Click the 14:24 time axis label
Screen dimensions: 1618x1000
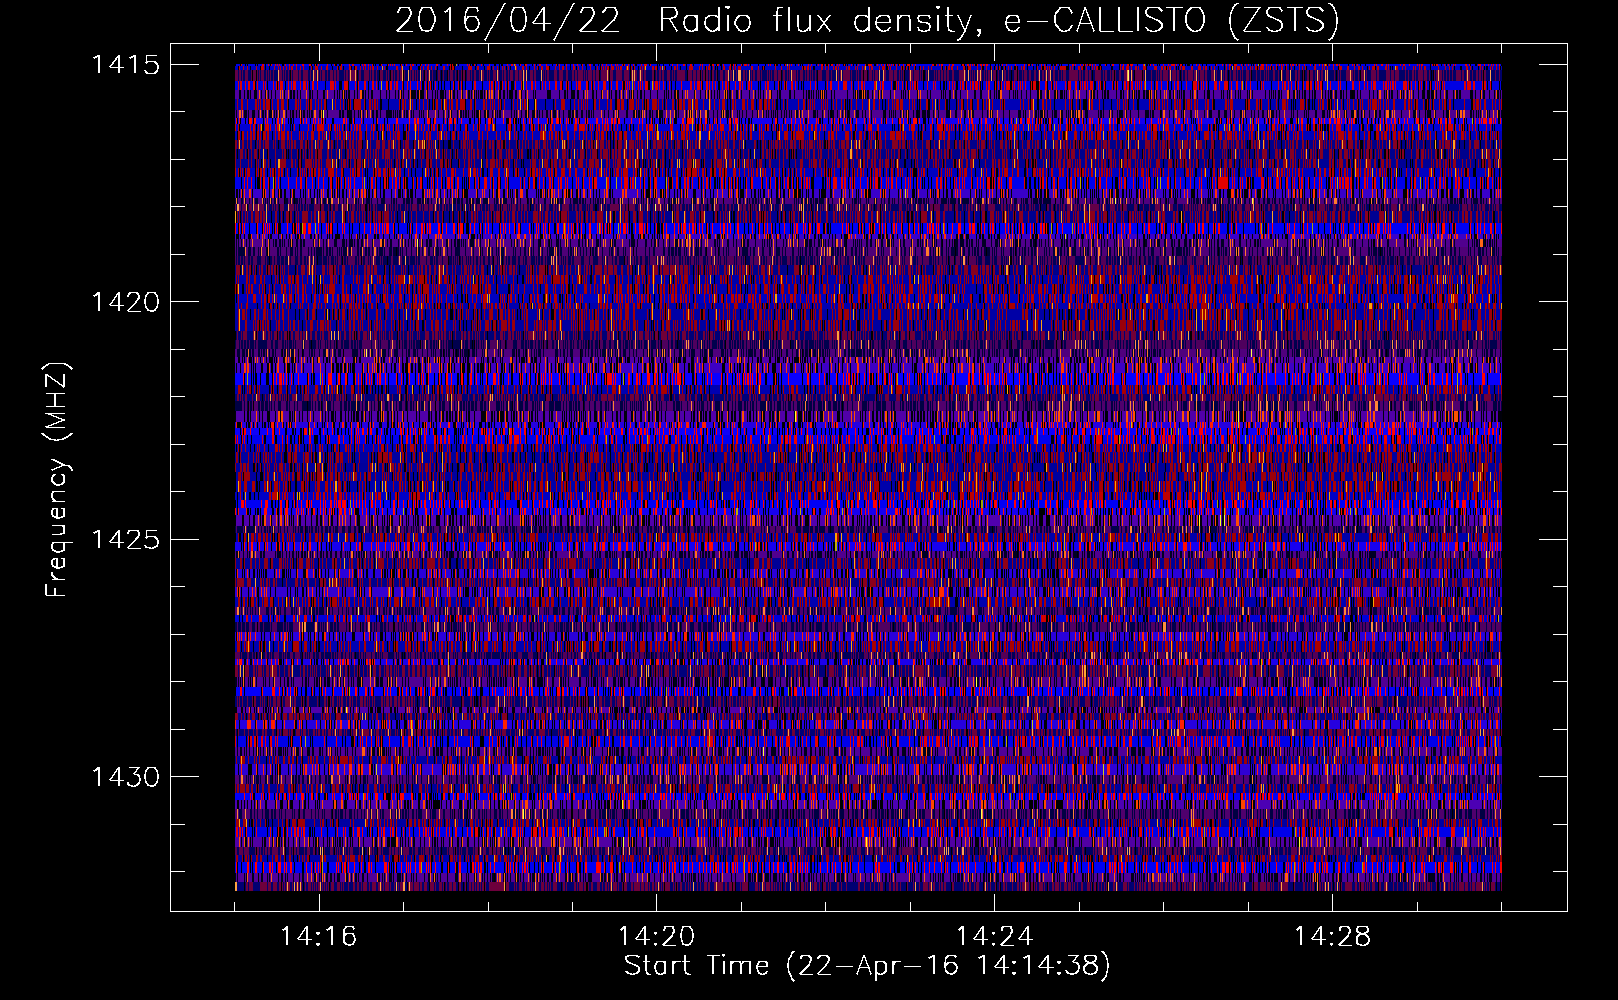click(x=995, y=937)
